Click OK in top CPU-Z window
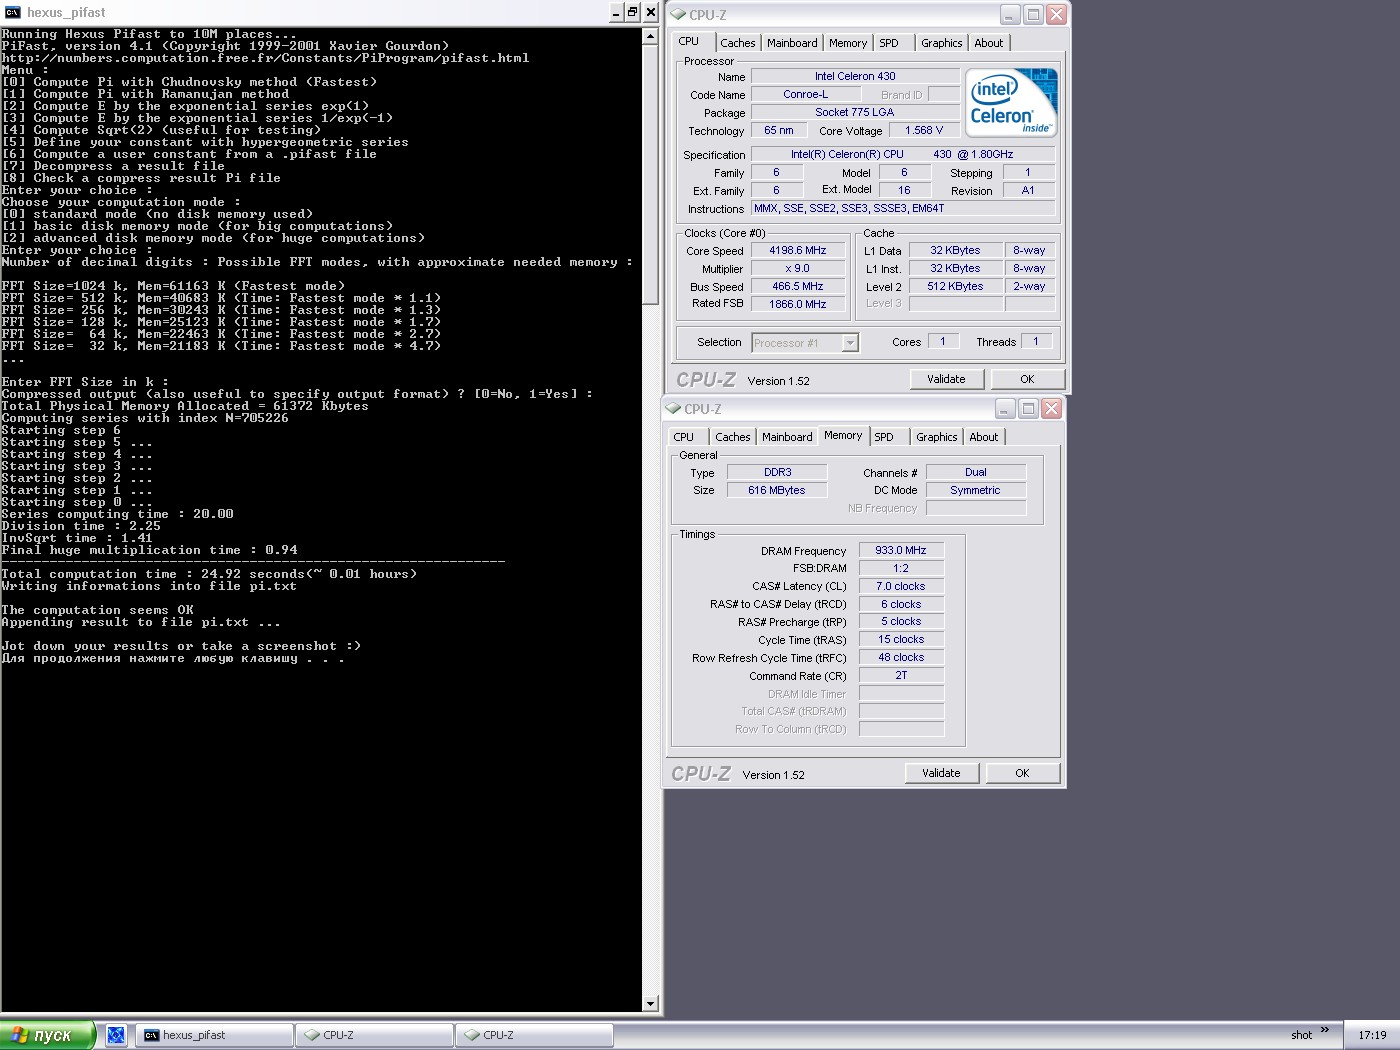The height and width of the screenshot is (1050, 1400). coord(1027,379)
